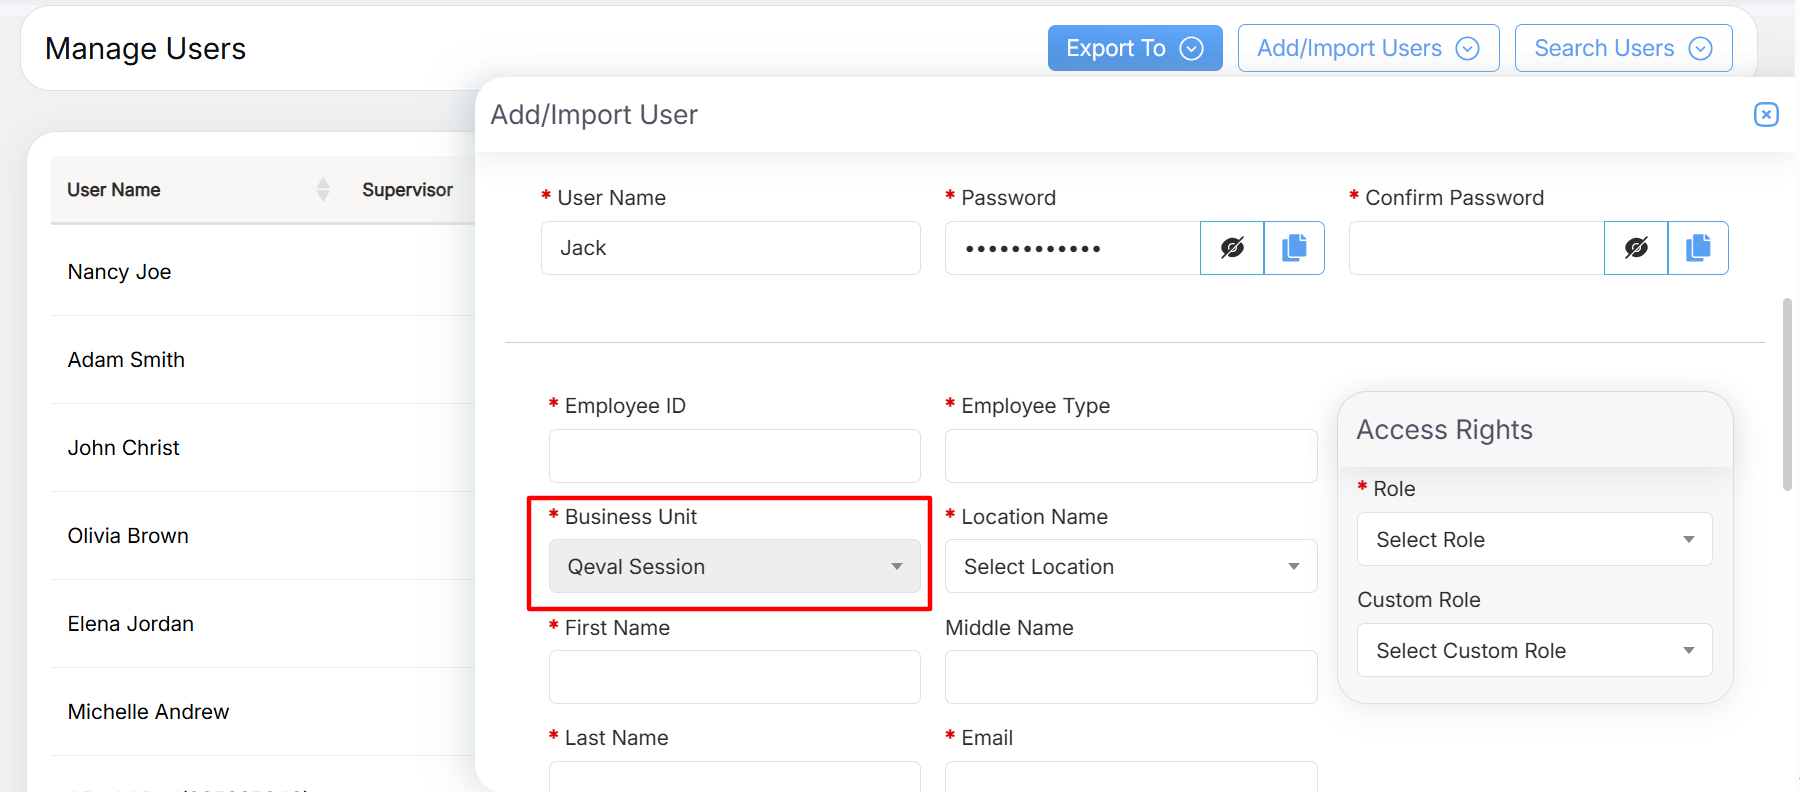Copy the Confirm Password value
The width and height of the screenshot is (1800, 792).
coord(1698,248)
